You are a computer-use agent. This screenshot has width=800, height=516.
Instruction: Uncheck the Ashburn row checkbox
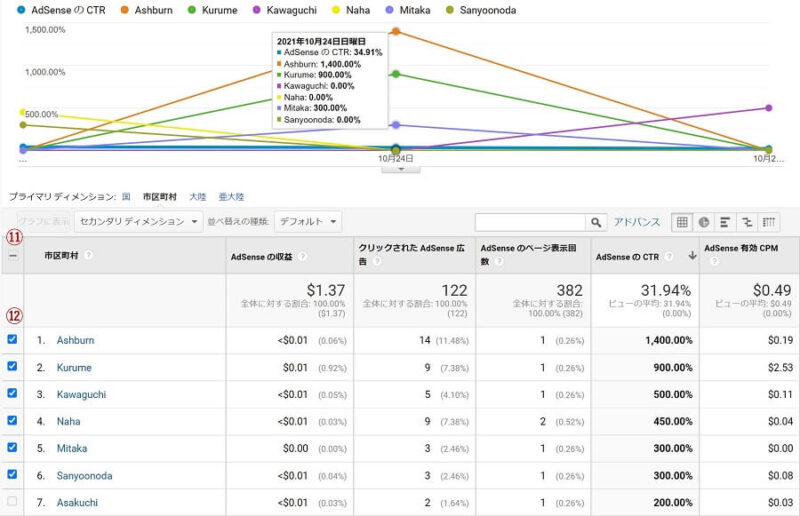(x=12, y=339)
